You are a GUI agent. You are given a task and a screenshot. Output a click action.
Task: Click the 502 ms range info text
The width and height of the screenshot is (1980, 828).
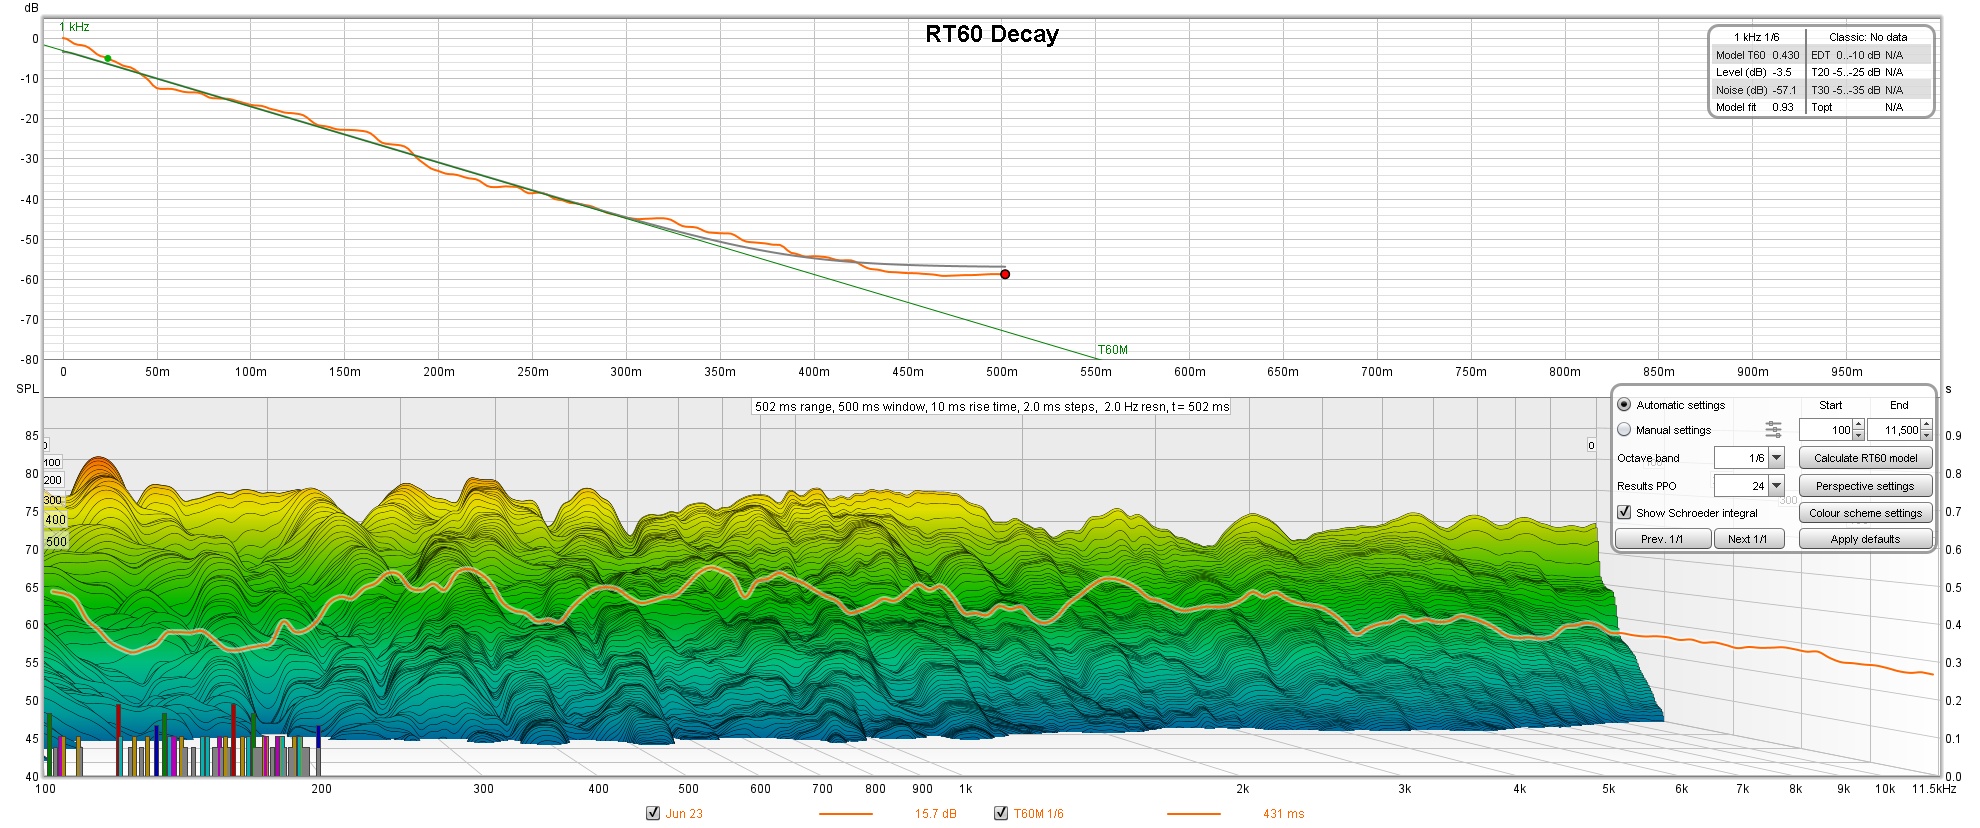(x=992, y=407)
